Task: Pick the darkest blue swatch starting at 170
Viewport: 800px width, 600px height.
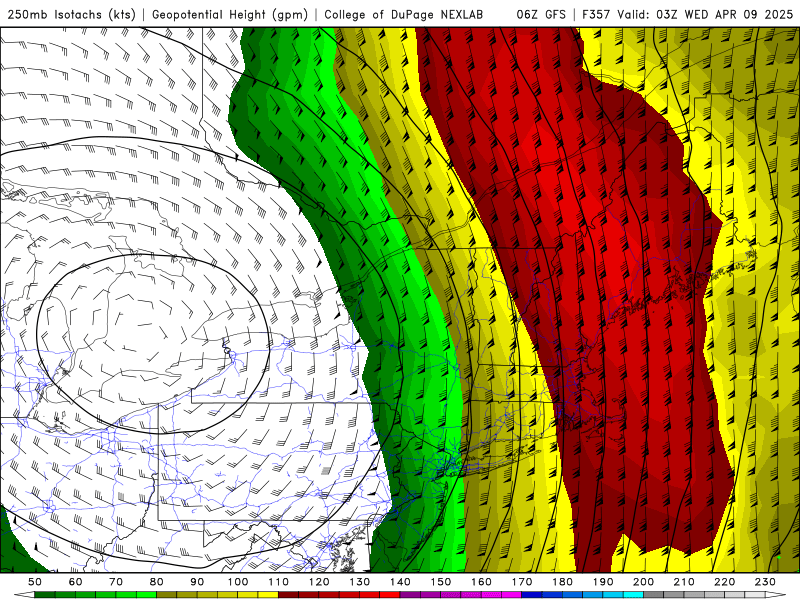Action: 532,595
